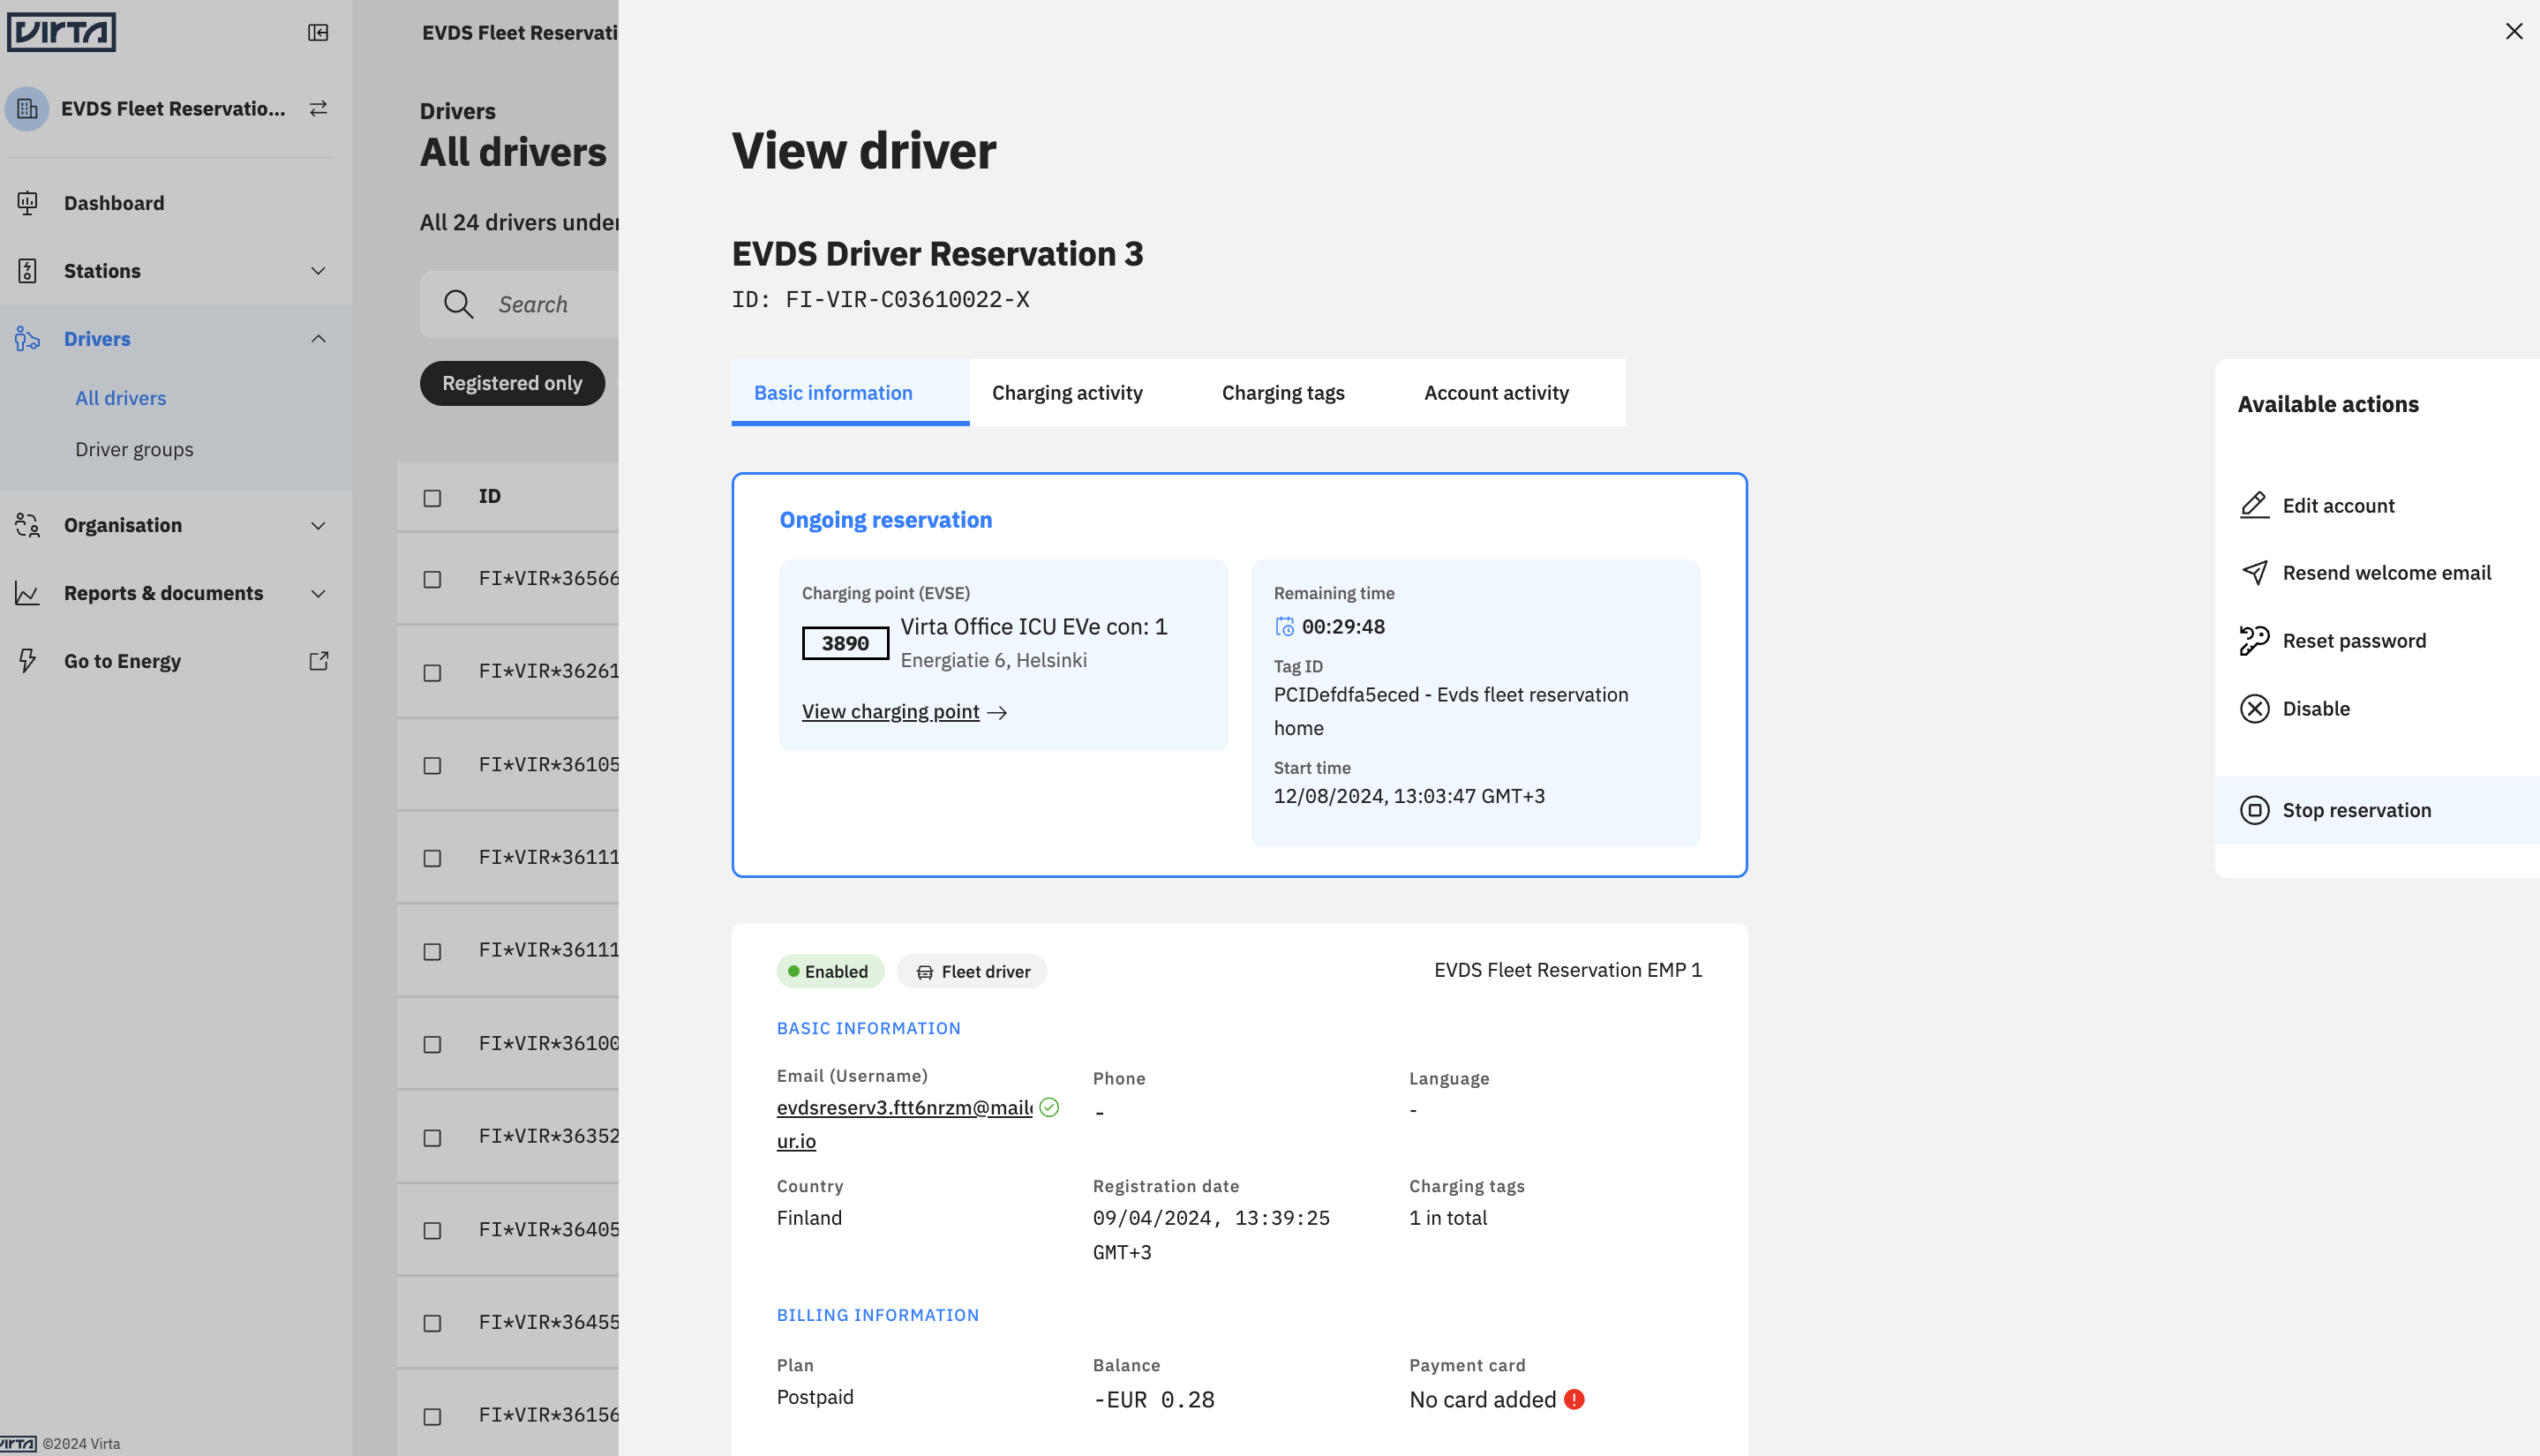Click the Drivers sidebar icon
Image resolution: width=2540 pixels, height=1456 pixels.
(x=27, y=339)
